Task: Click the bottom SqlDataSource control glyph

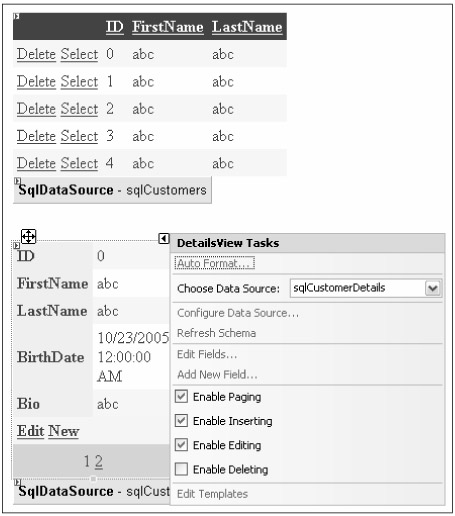Action: pyautogui.click(x=17, y=482)
